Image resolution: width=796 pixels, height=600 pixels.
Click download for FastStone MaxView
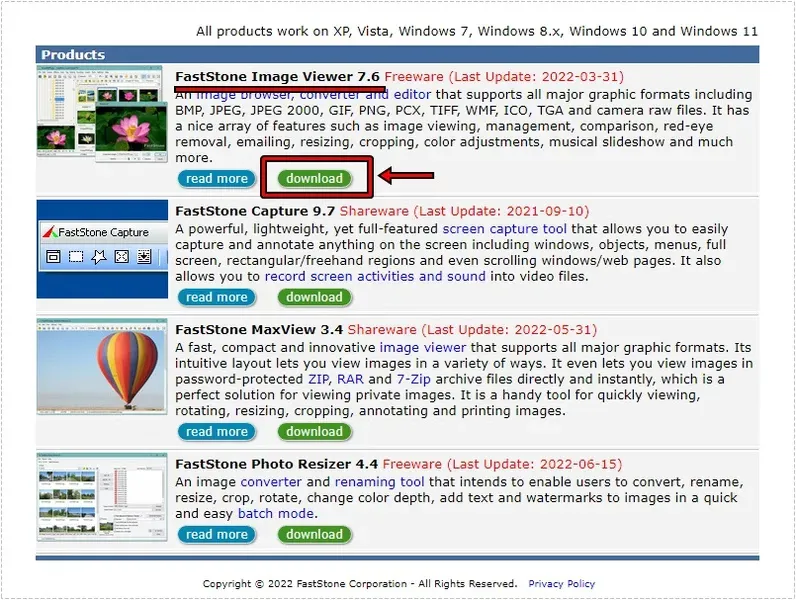pyautogui.click(x=314, y=432)
